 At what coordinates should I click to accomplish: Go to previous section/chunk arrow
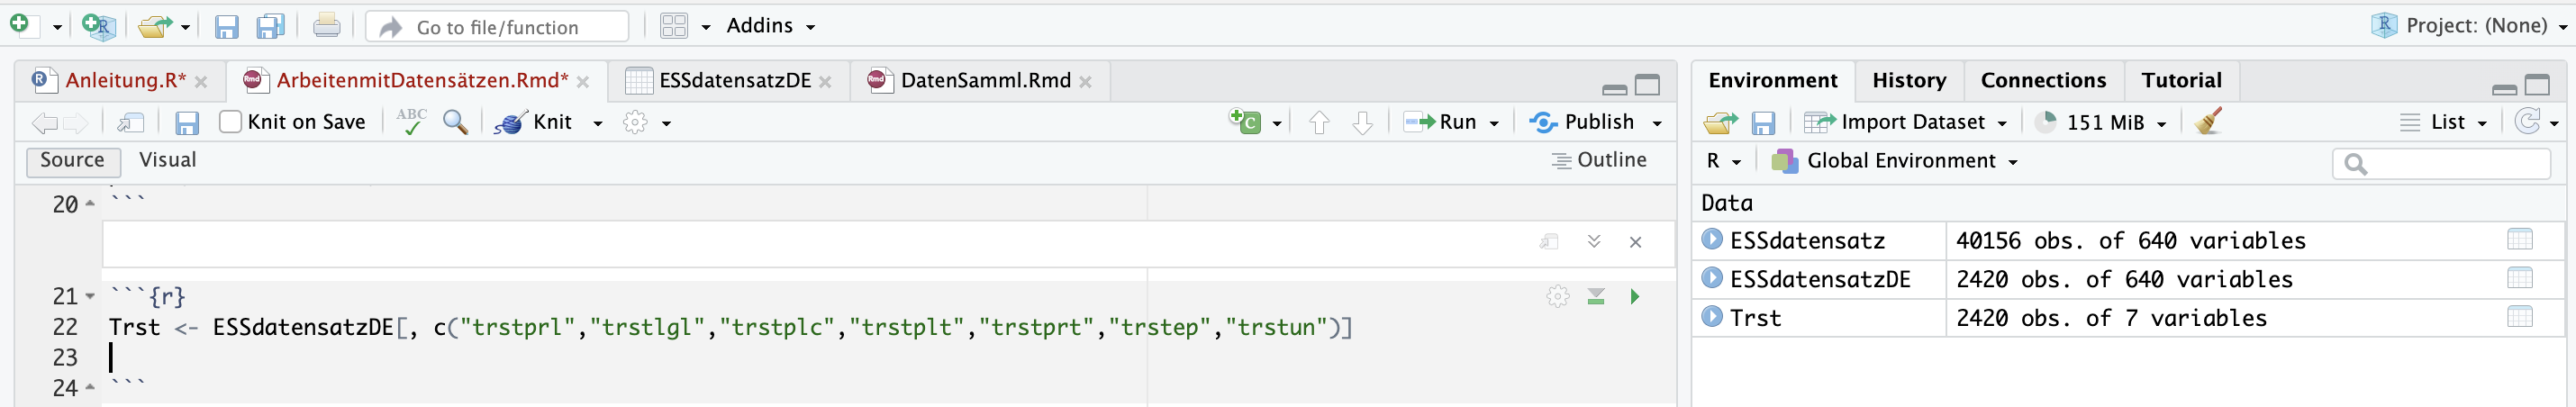coord(1319,123)
